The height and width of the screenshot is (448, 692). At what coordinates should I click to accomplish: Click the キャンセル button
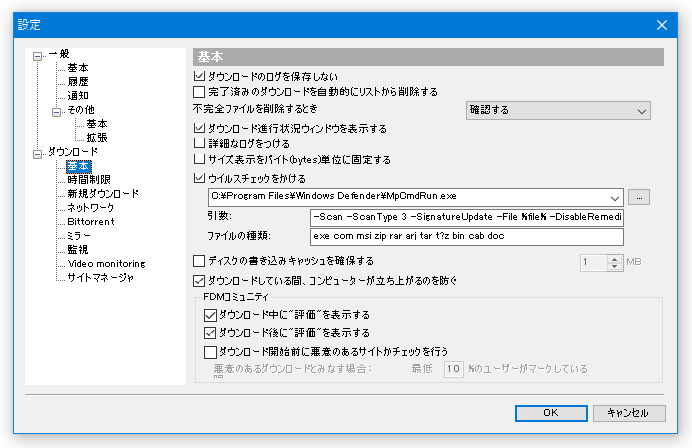(x=628, y=413)
